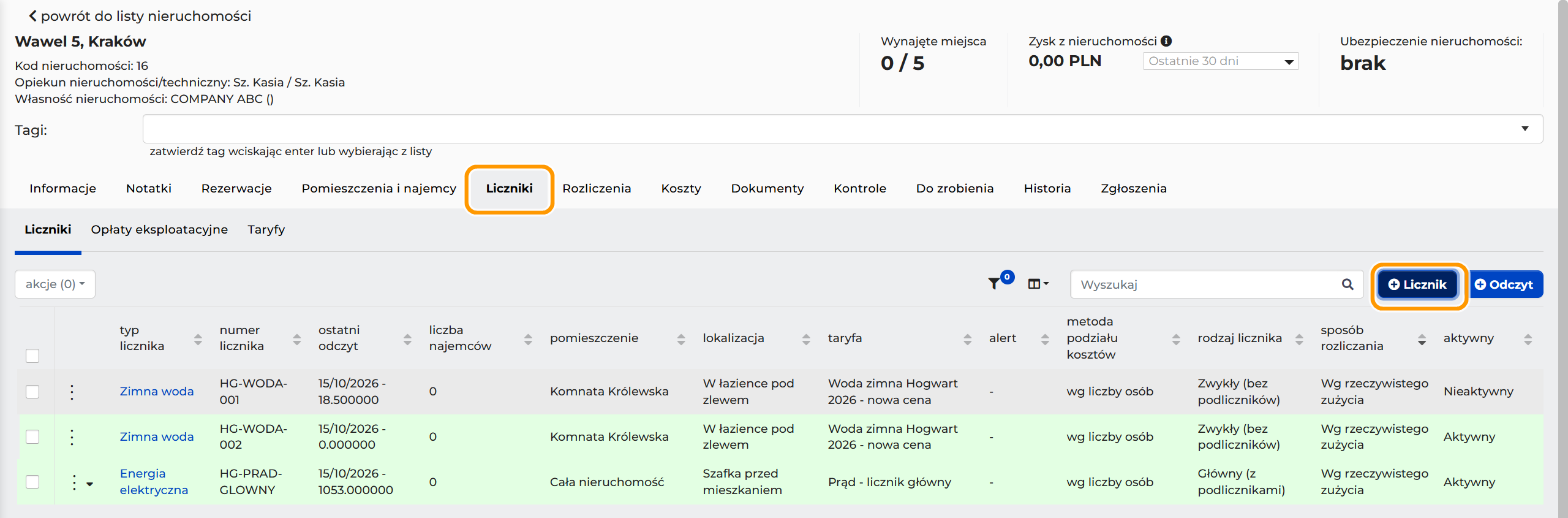The width and height of the screenshot is (1568, 518).
Task: Select the Taryfy sub-tab
Action: point(267,229)
